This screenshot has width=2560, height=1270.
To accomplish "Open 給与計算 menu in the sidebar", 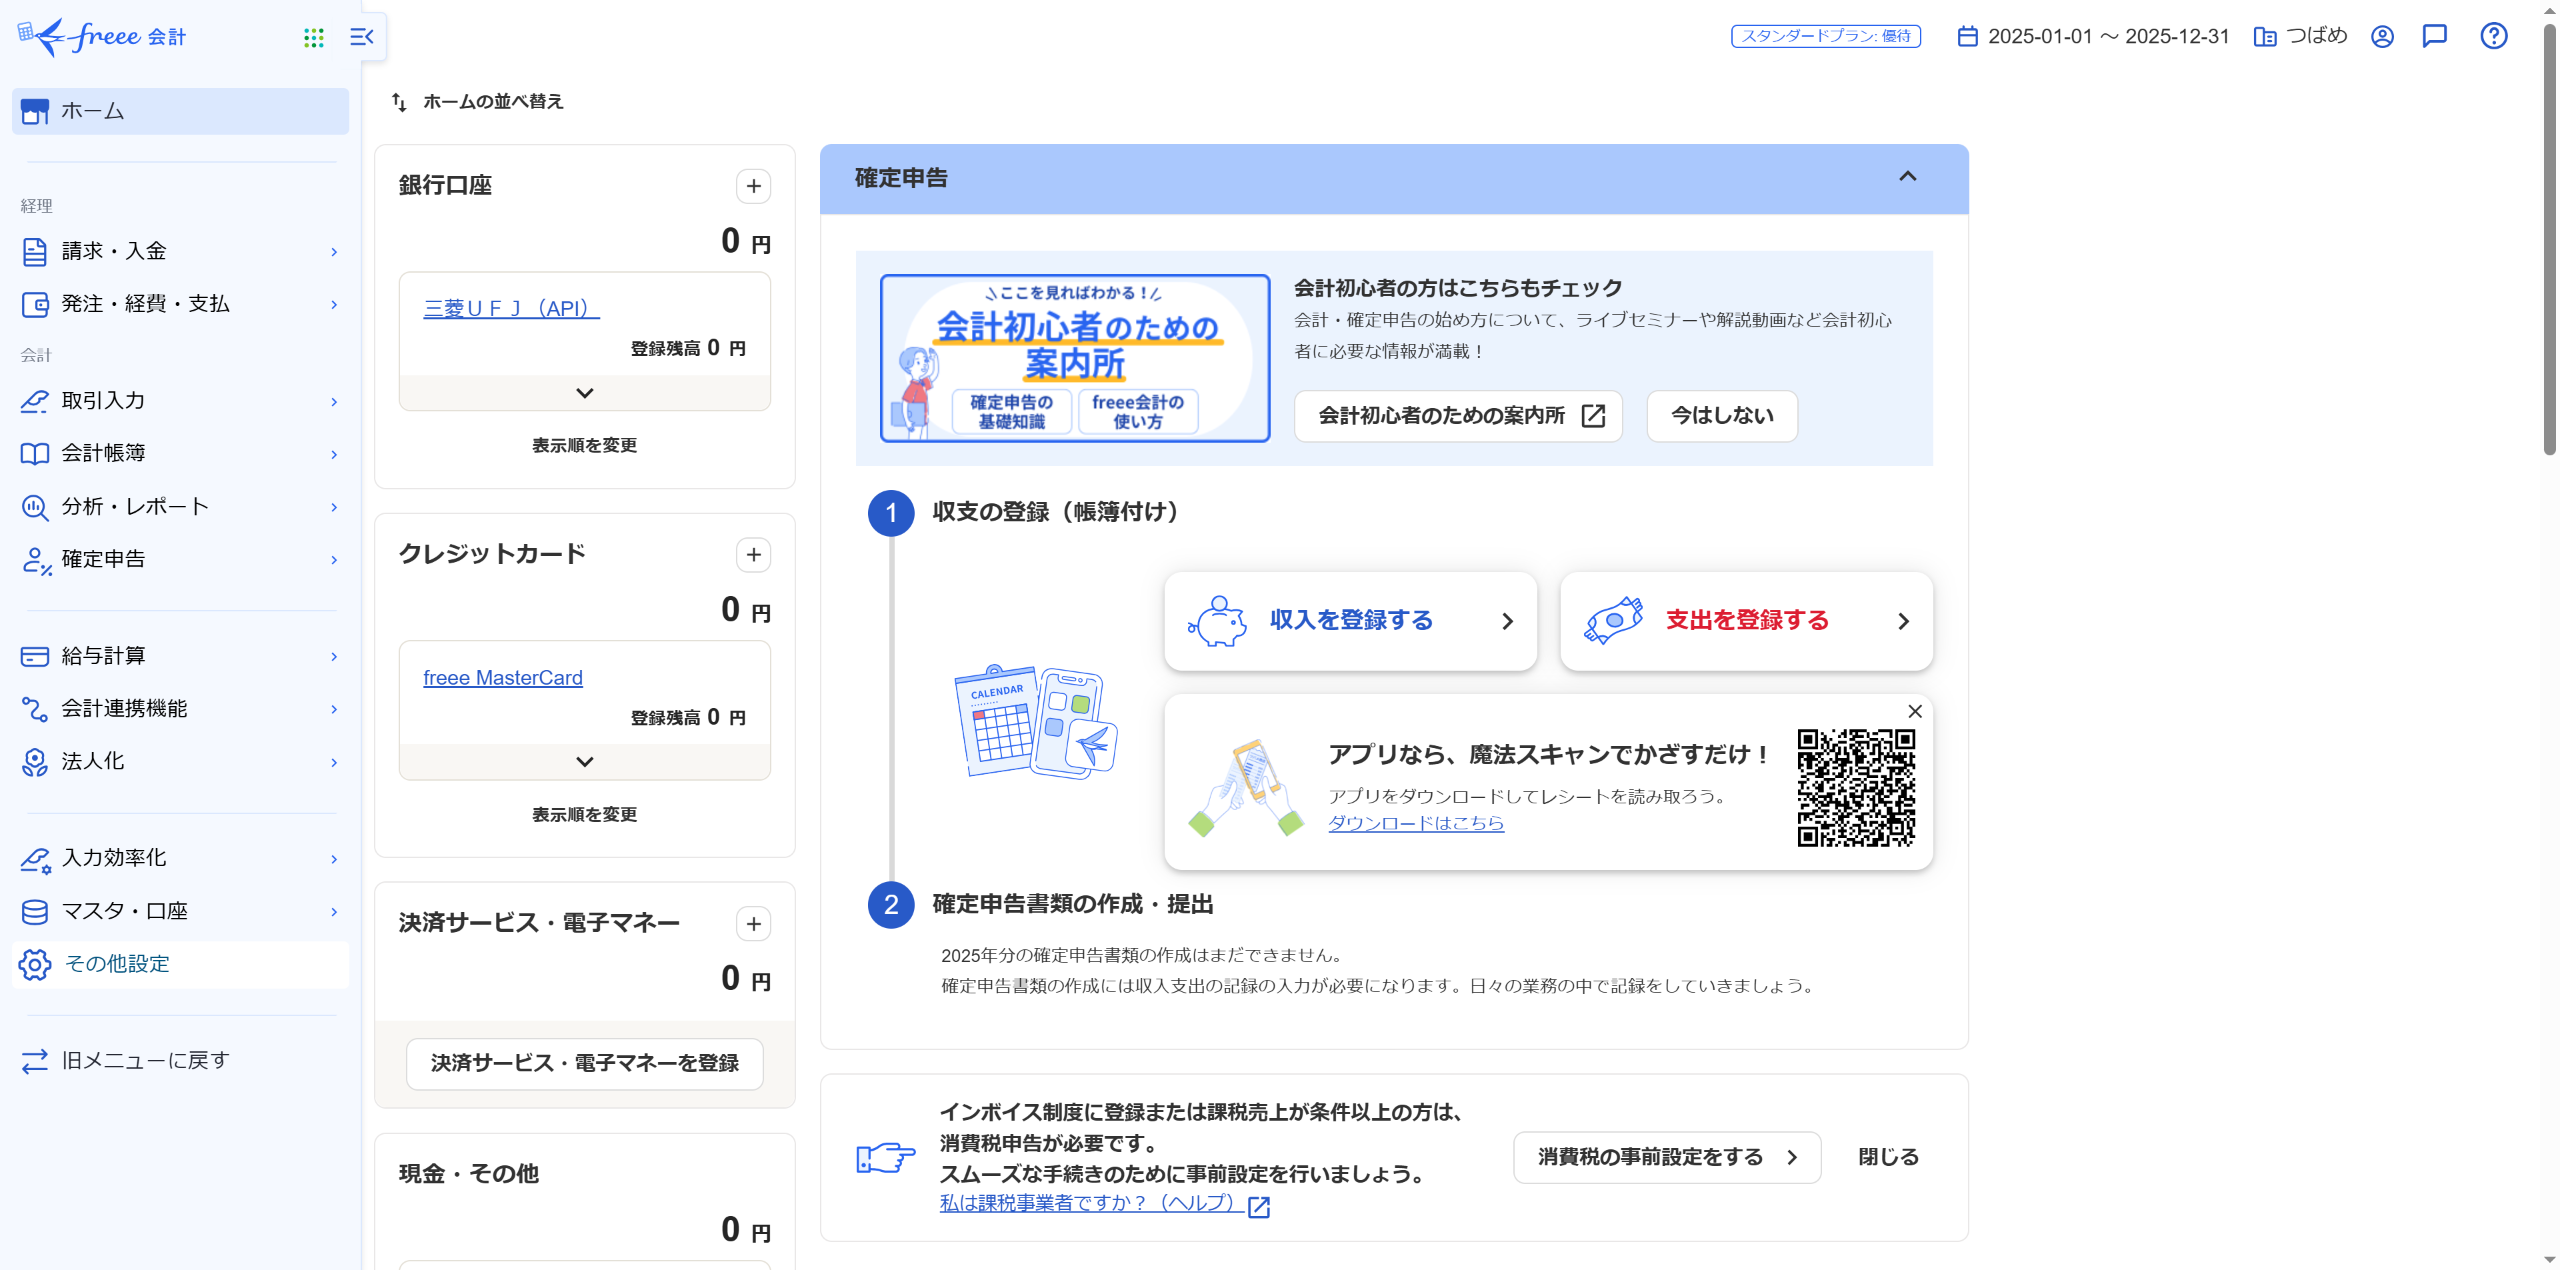I will click(180, 656).
